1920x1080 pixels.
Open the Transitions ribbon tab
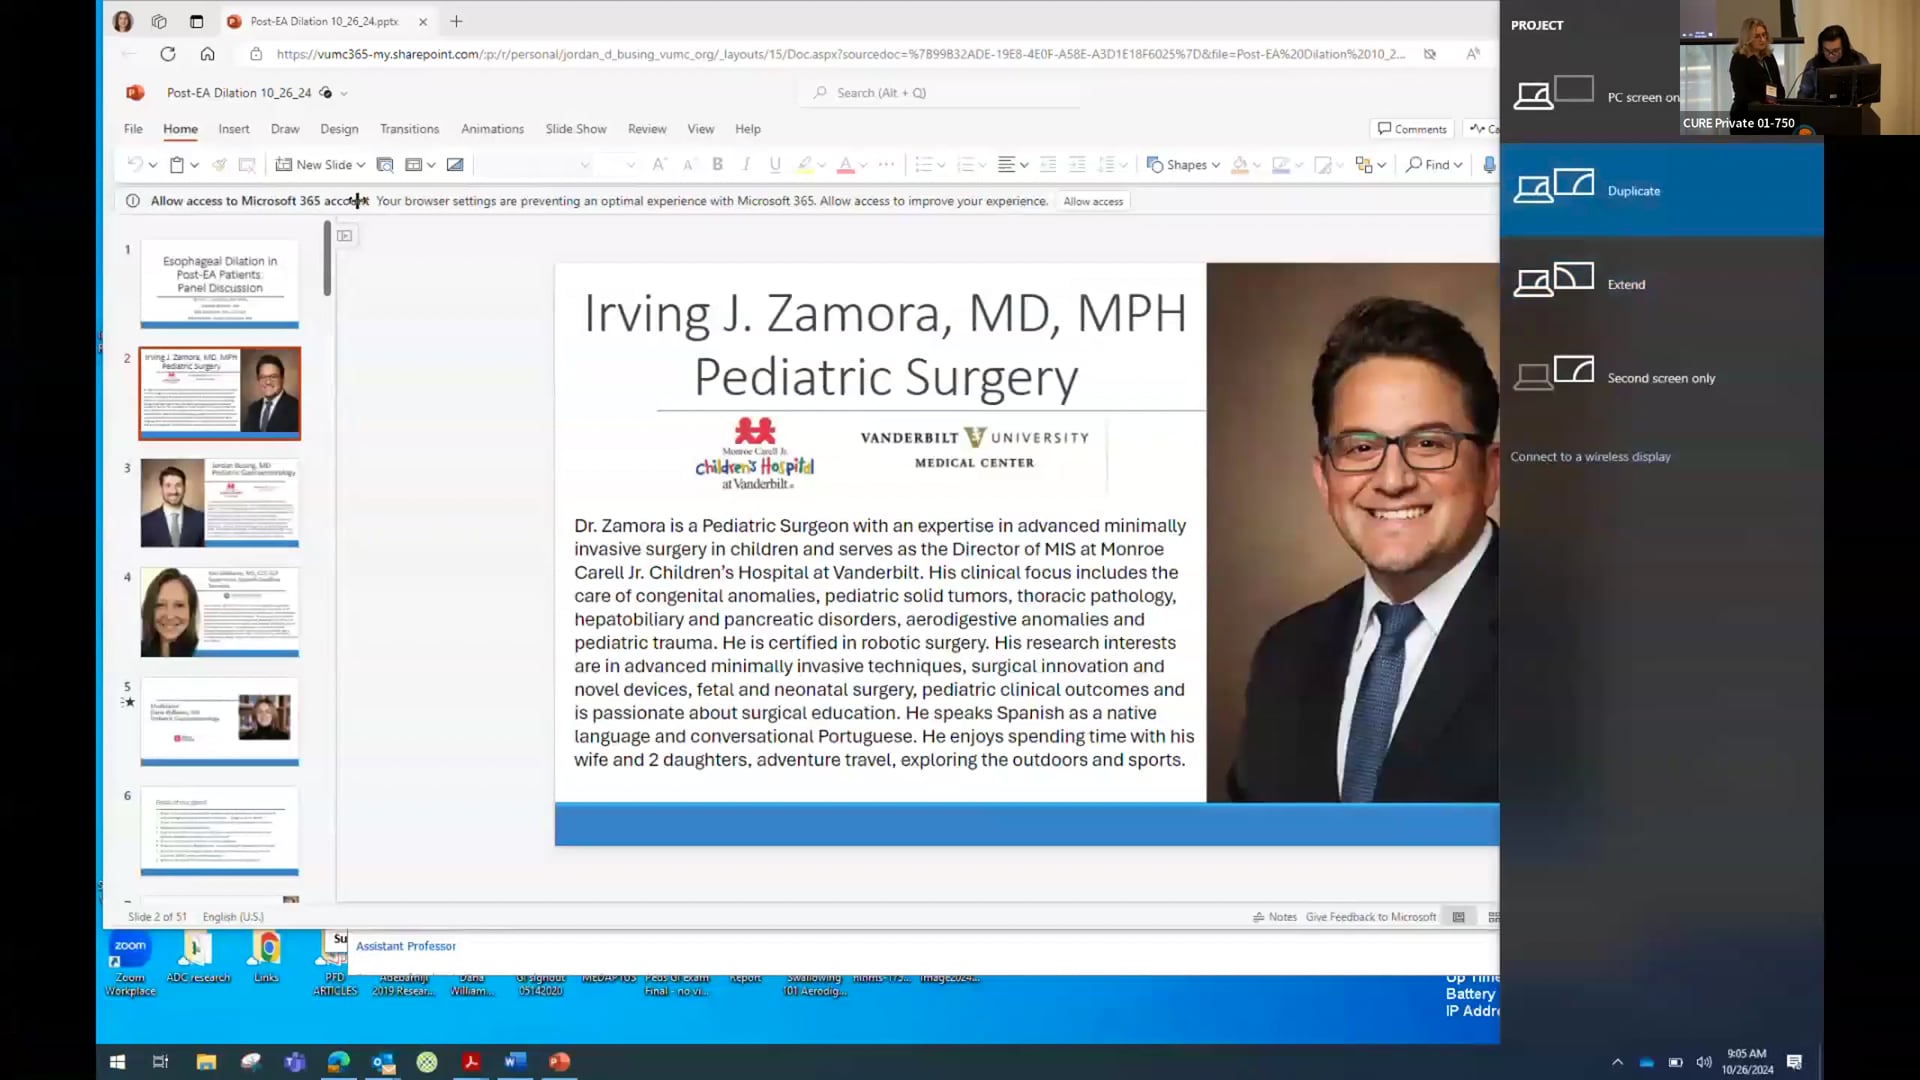pos(409,129)
